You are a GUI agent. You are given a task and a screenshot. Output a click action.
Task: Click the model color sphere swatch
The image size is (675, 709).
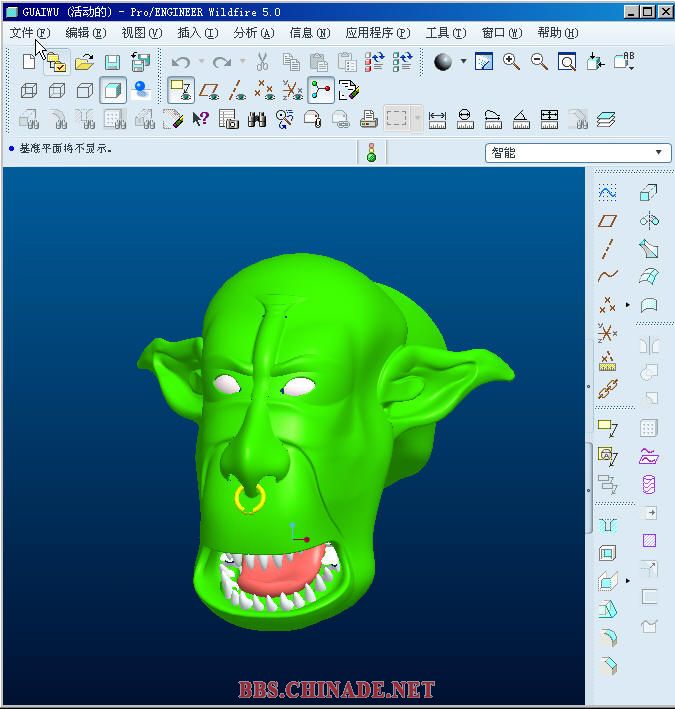pyautogui.click(x=443, y=61)
